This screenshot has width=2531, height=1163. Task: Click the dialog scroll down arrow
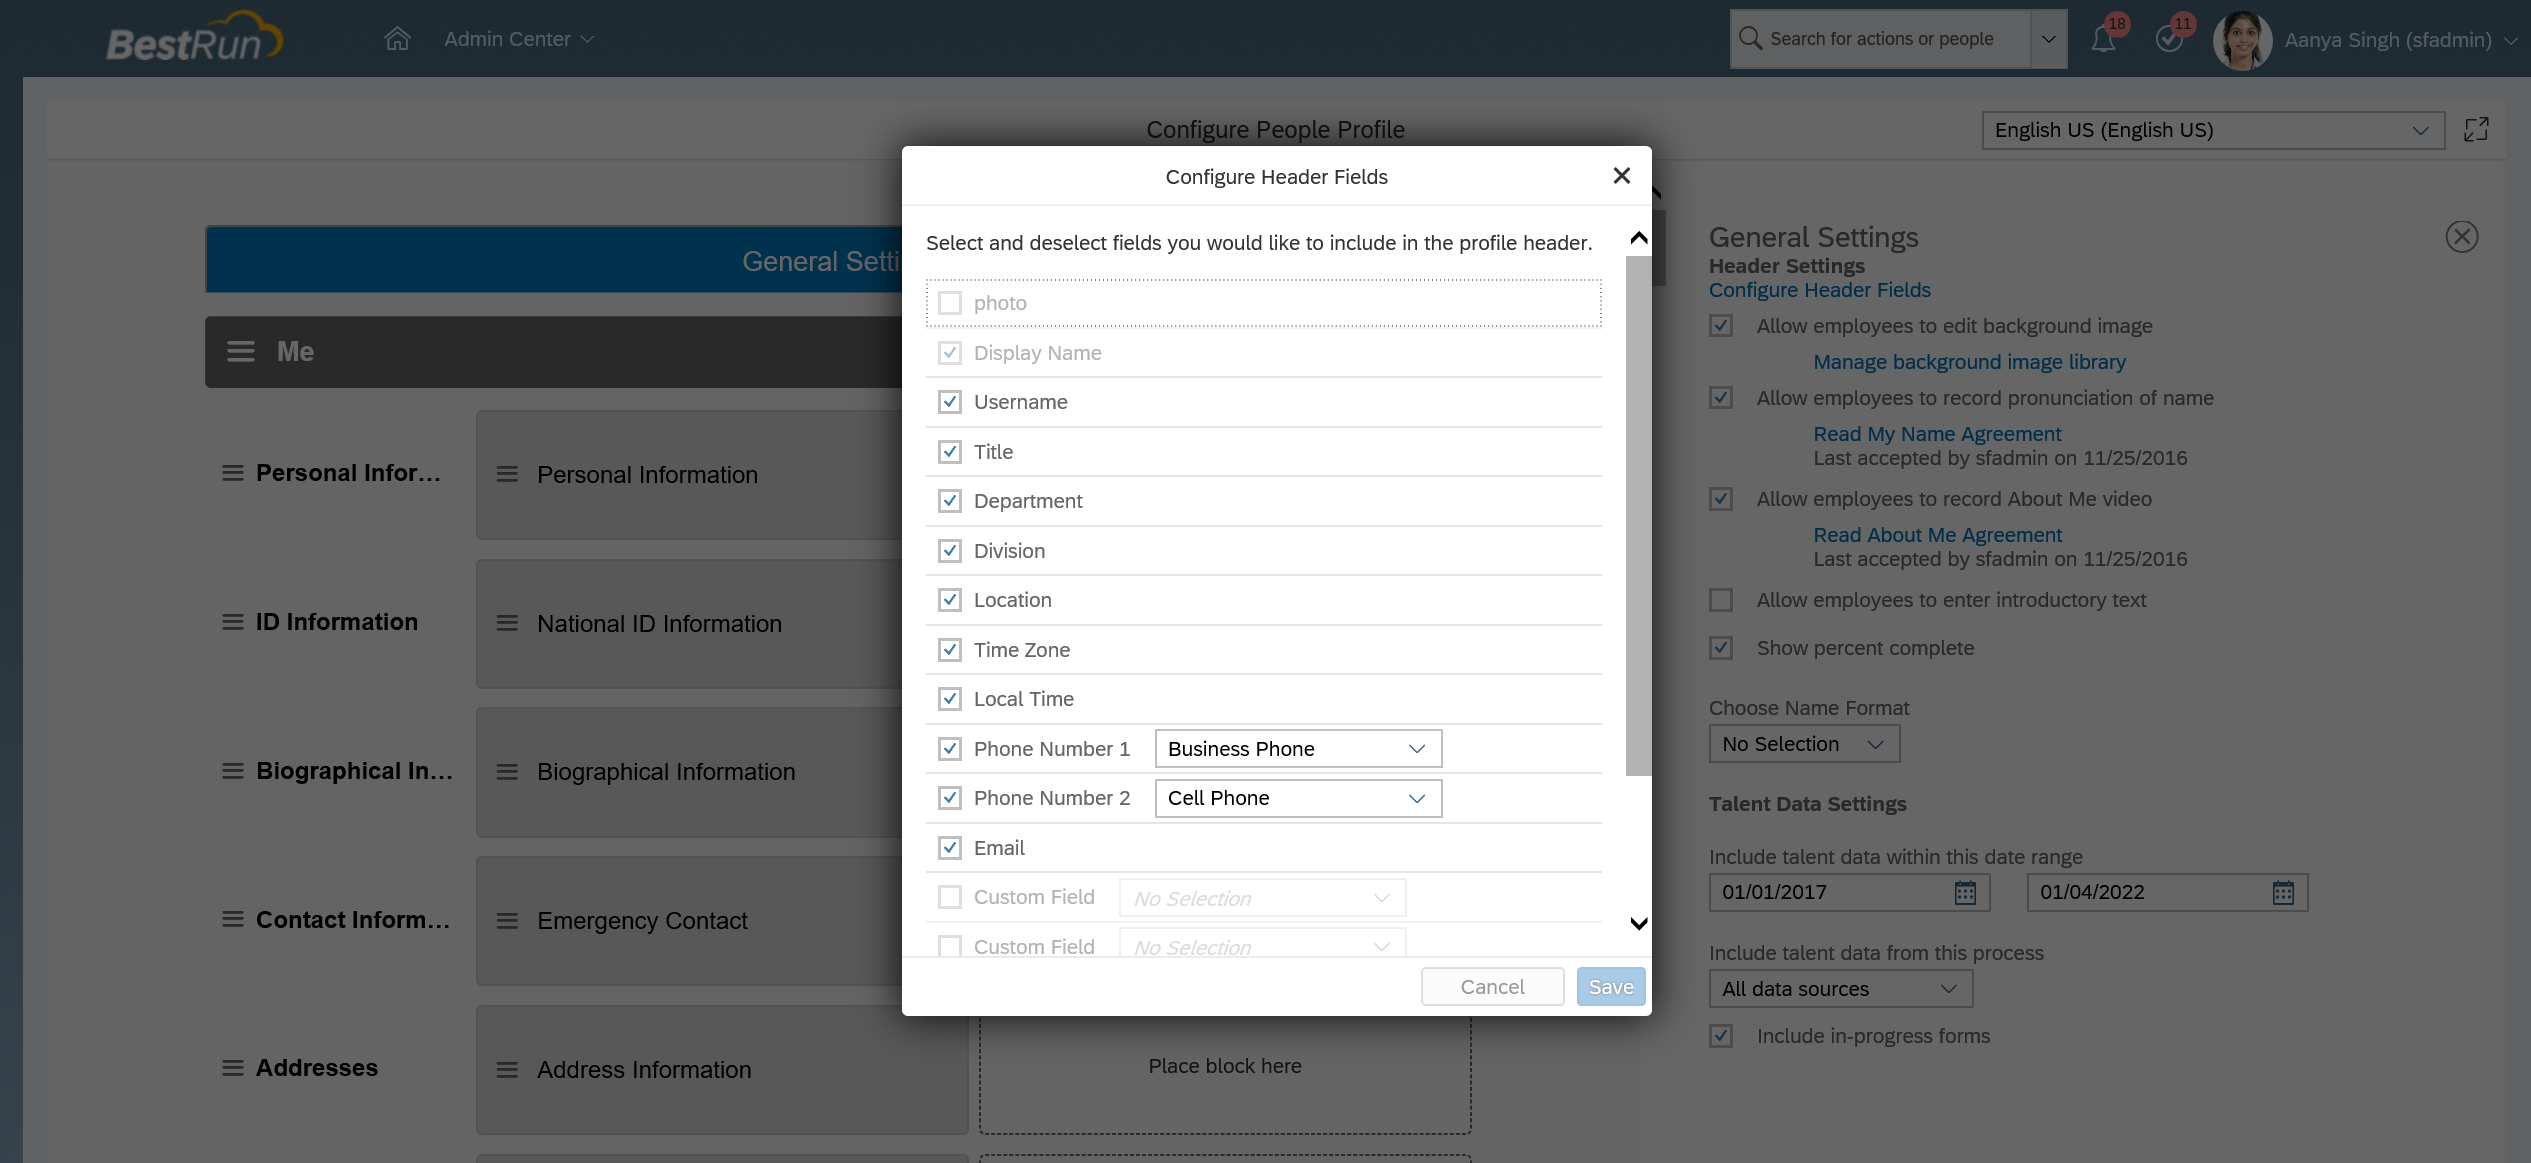click(1638, 923)
